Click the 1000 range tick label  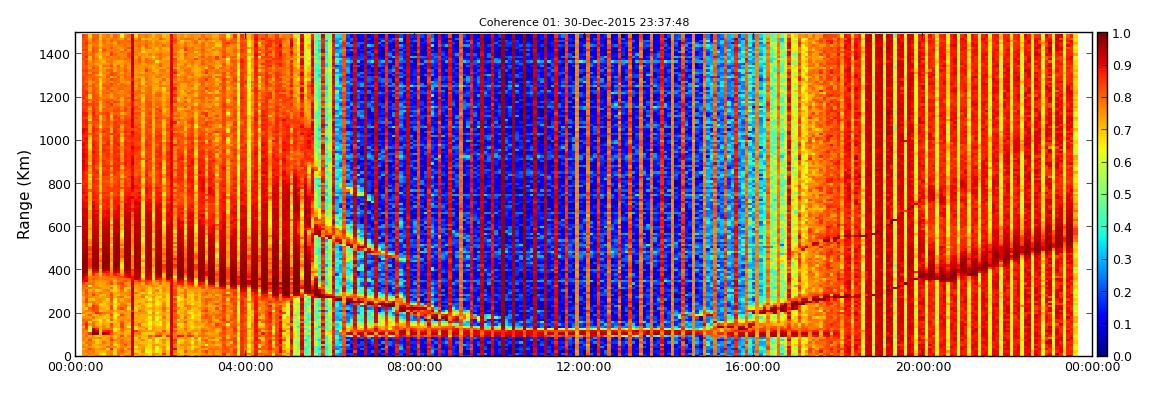click(x=55, y=141)
